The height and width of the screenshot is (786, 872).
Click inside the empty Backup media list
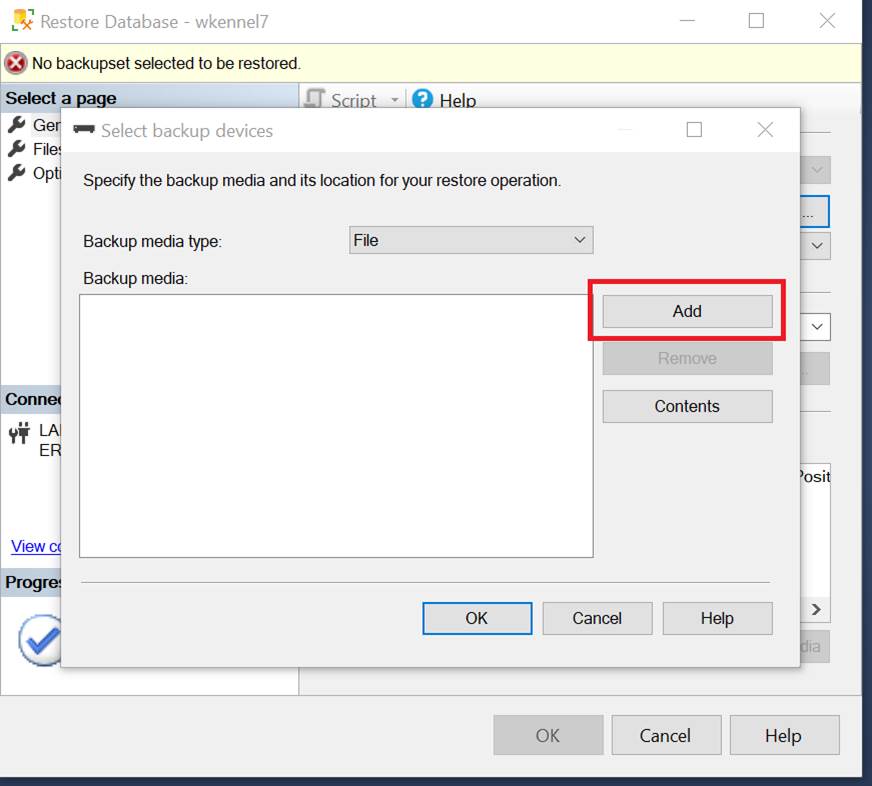click(x=336, y=425)
